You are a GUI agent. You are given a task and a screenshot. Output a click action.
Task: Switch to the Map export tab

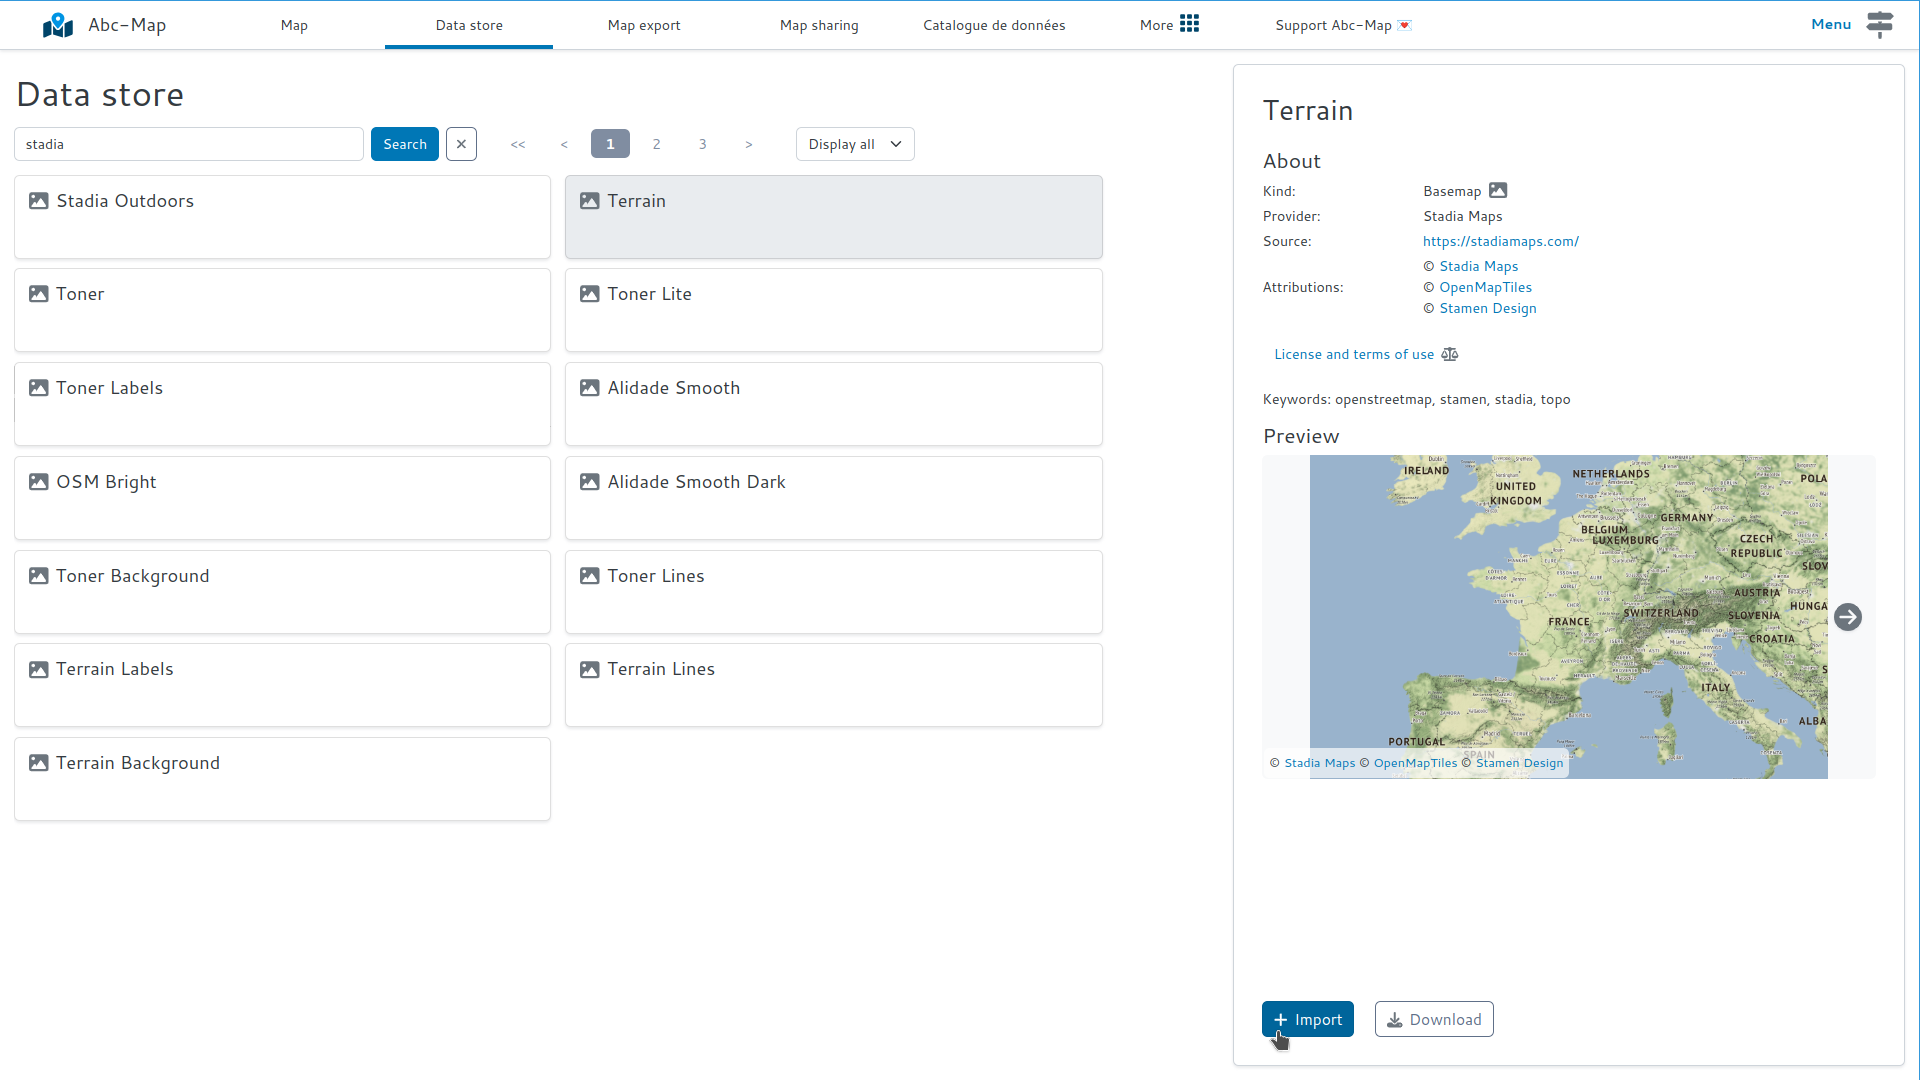(643, 24)
